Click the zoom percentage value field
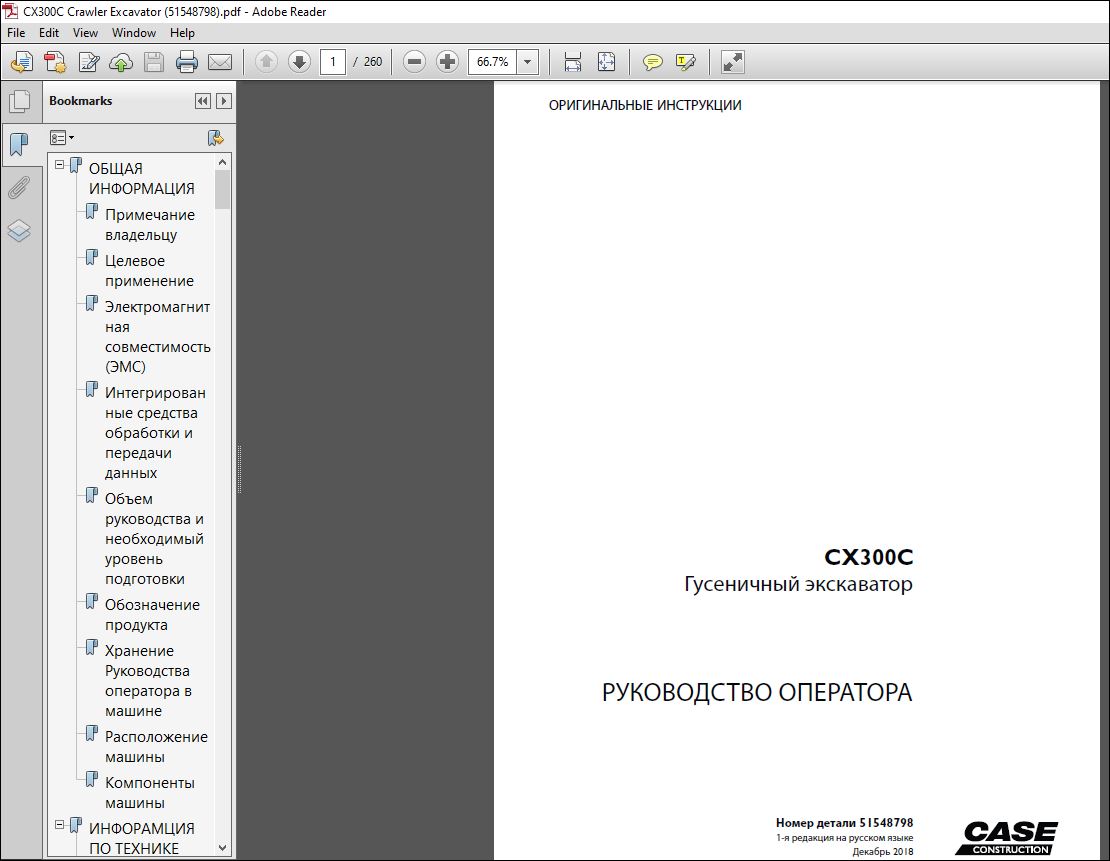Image resolution: width=1110 pixels, height=861 pixels. pos(493,62)
